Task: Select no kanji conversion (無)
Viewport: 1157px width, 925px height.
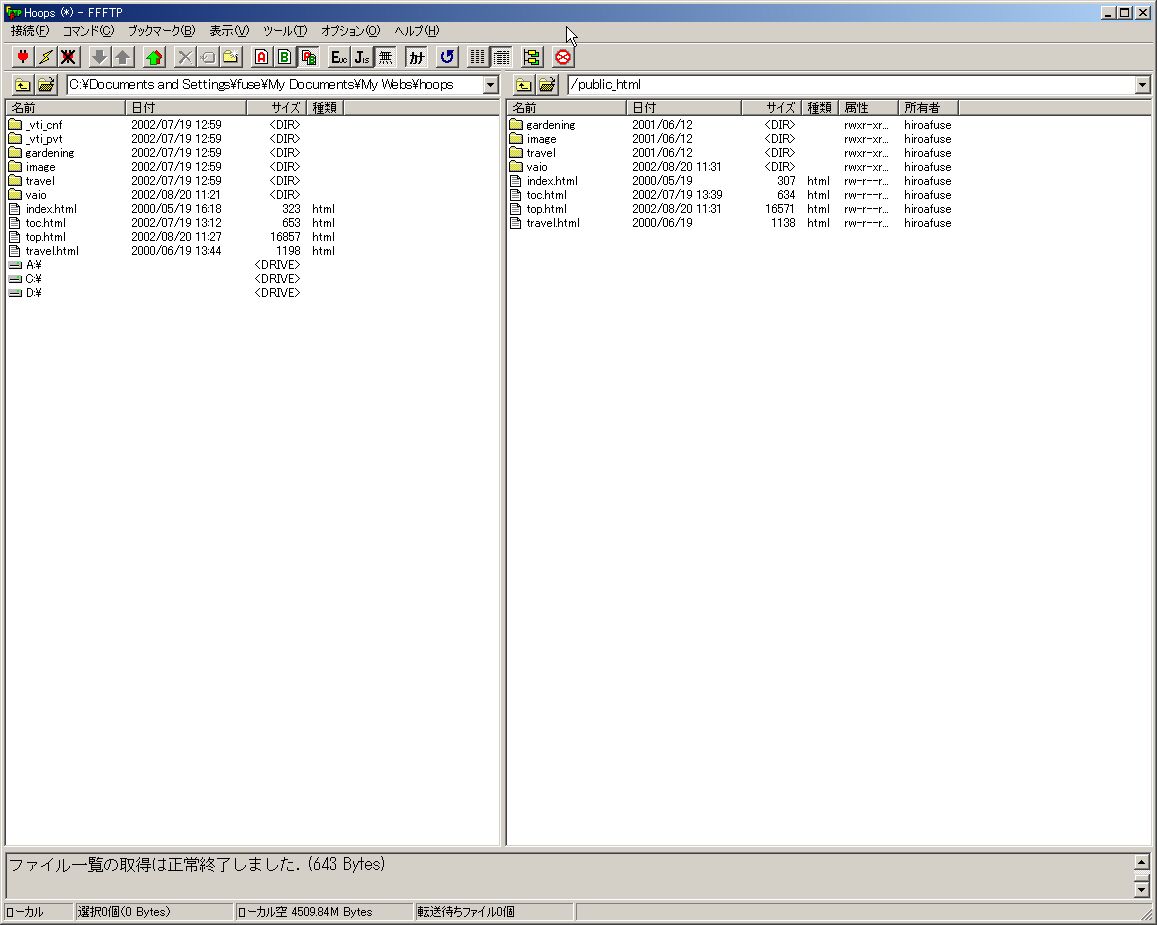Action: click(385, 57)
